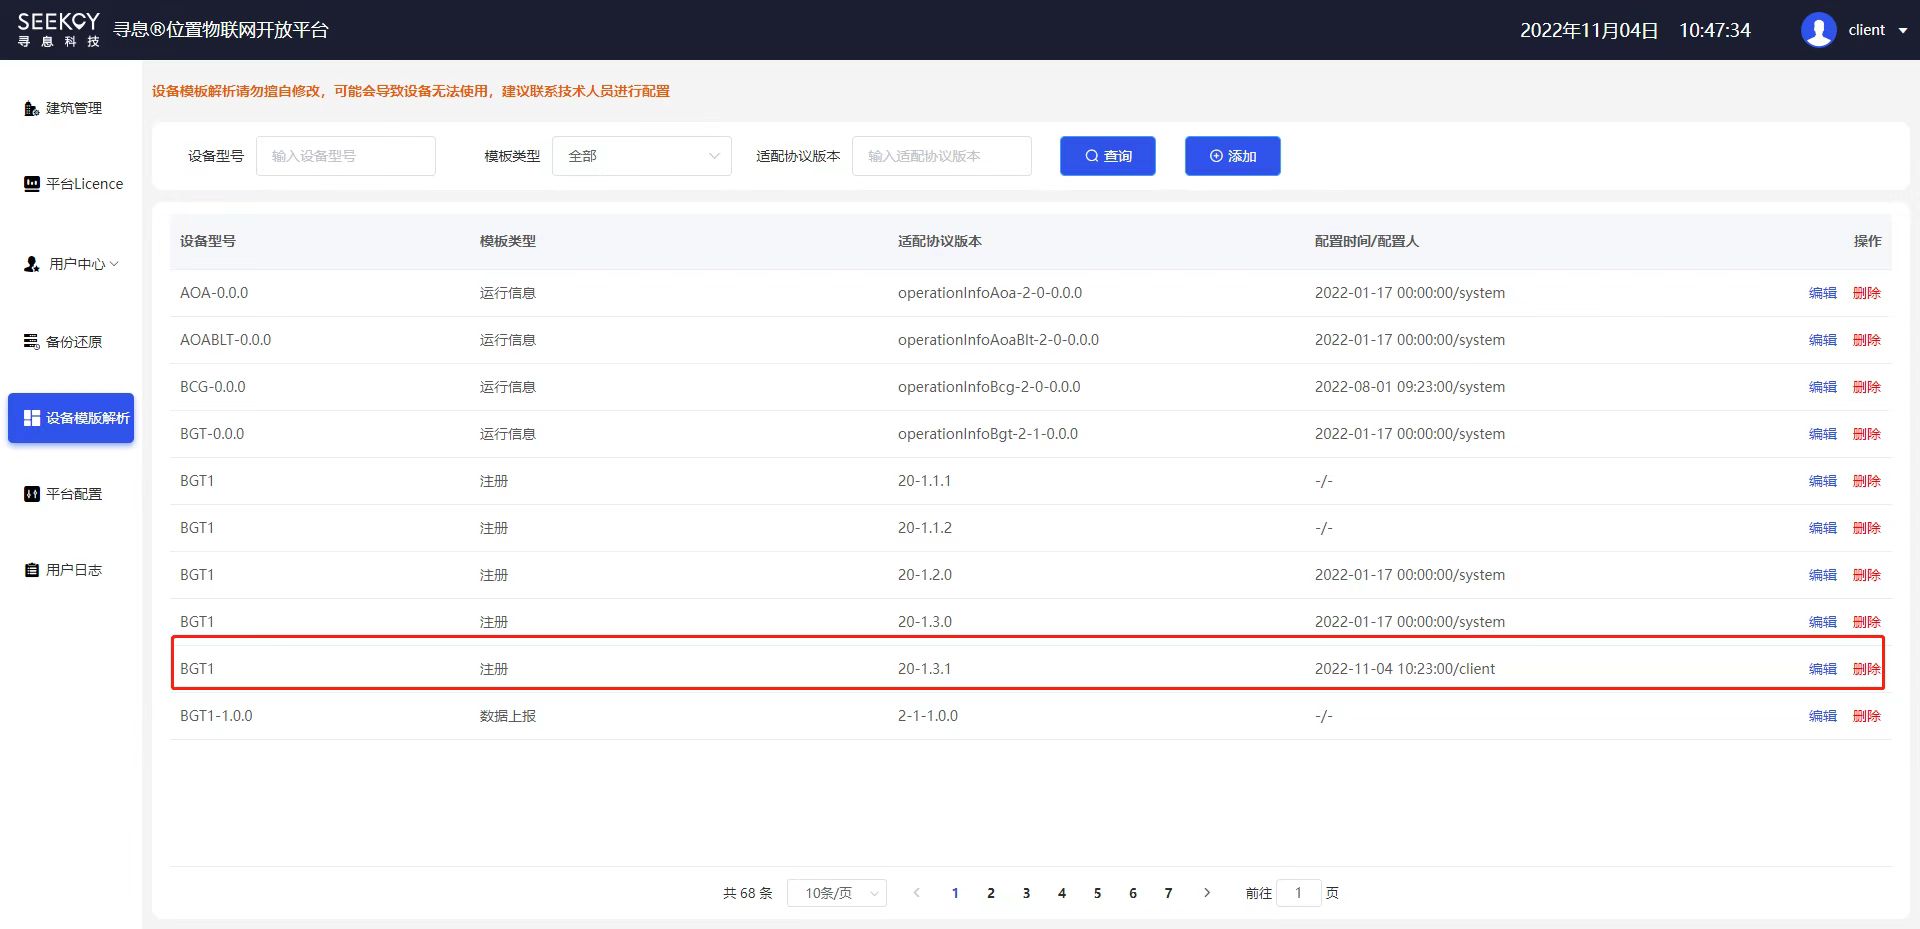Edit the BGT1-1.0.0 row
Viewport: 1920px width, 929px height.
(x=1823, y=716)
